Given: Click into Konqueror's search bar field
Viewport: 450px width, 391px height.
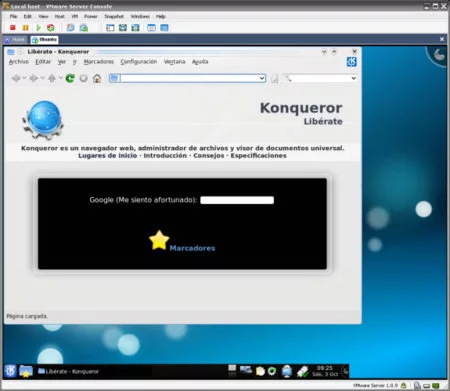Looking at the screenshot, I should (321, 78).
